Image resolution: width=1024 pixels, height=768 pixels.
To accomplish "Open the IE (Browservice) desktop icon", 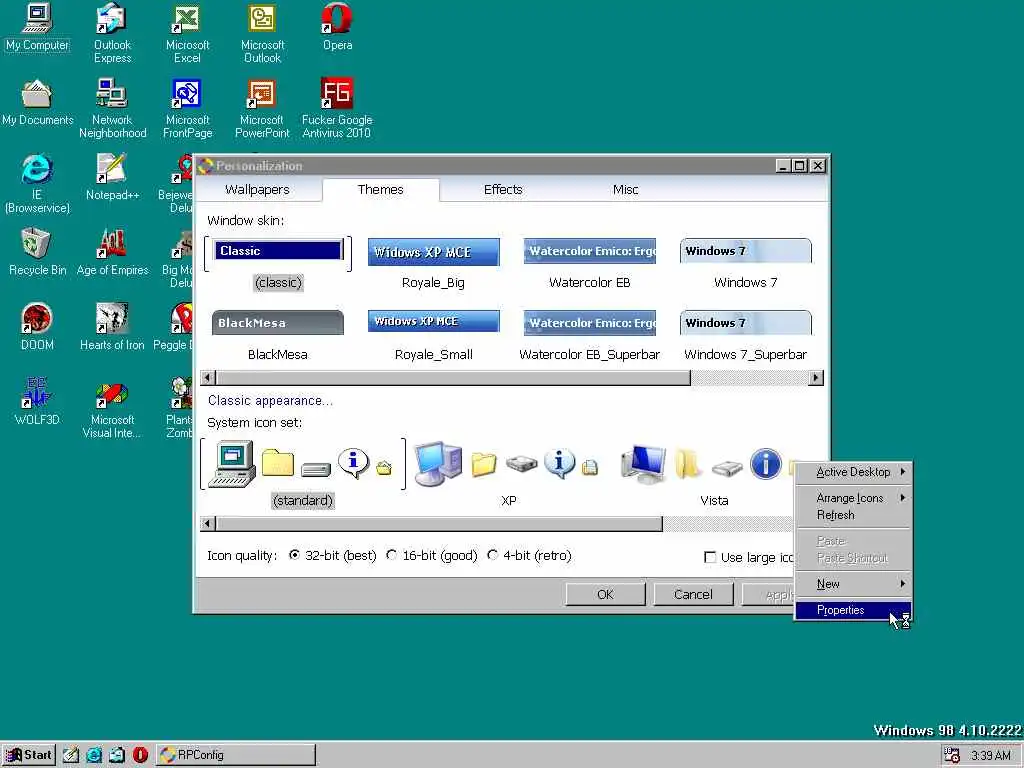I will pyautogui.click(x=37, y=184).
